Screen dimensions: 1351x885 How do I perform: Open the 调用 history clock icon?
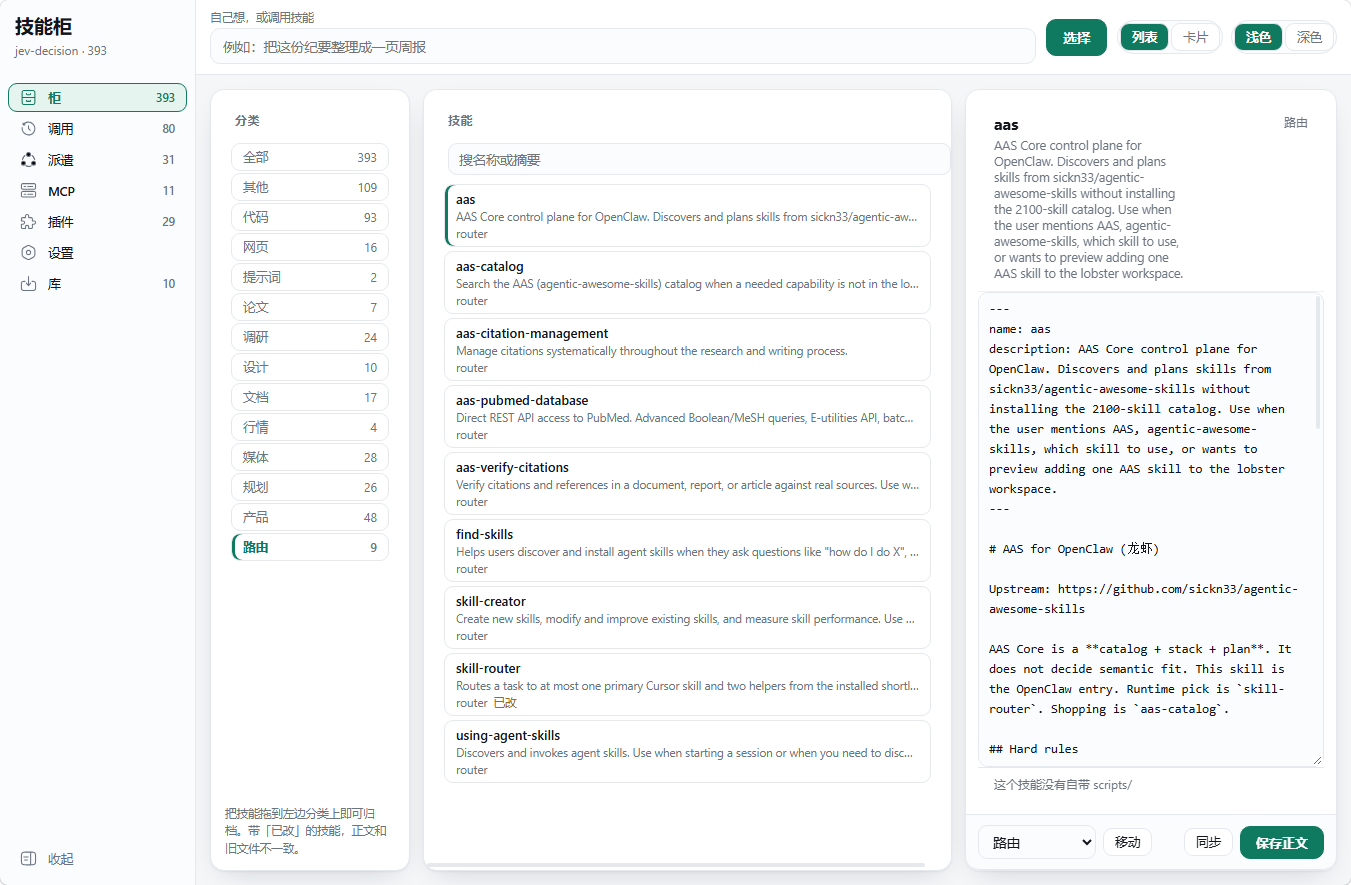tap(28, 128)
